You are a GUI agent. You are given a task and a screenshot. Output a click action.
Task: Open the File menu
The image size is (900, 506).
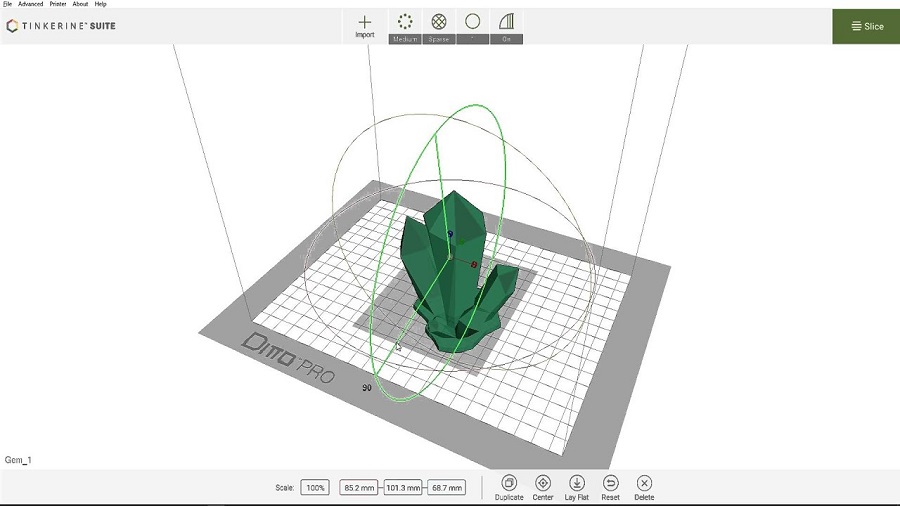[7, 4]
